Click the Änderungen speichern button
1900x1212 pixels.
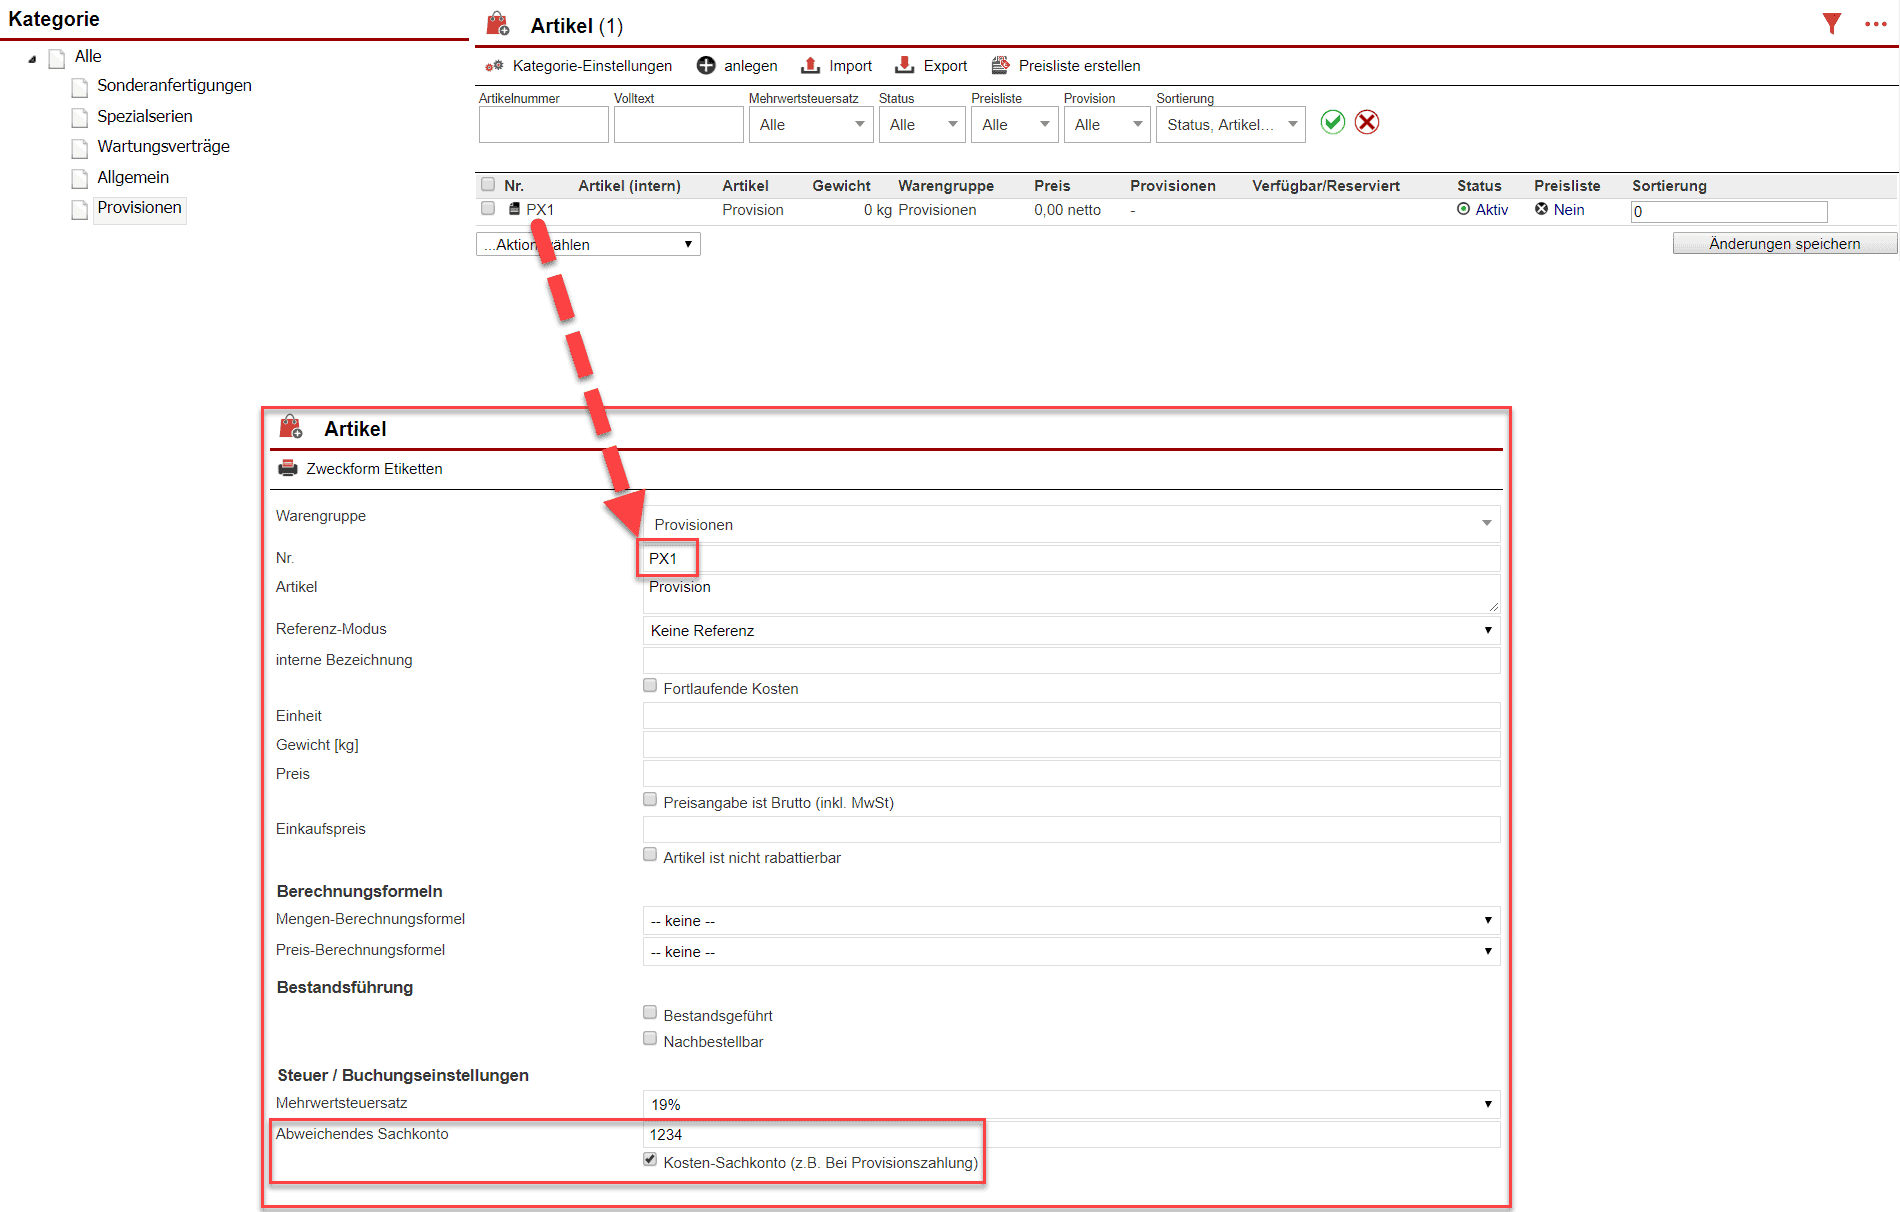pyautogui.click(x=1784, y=244)
